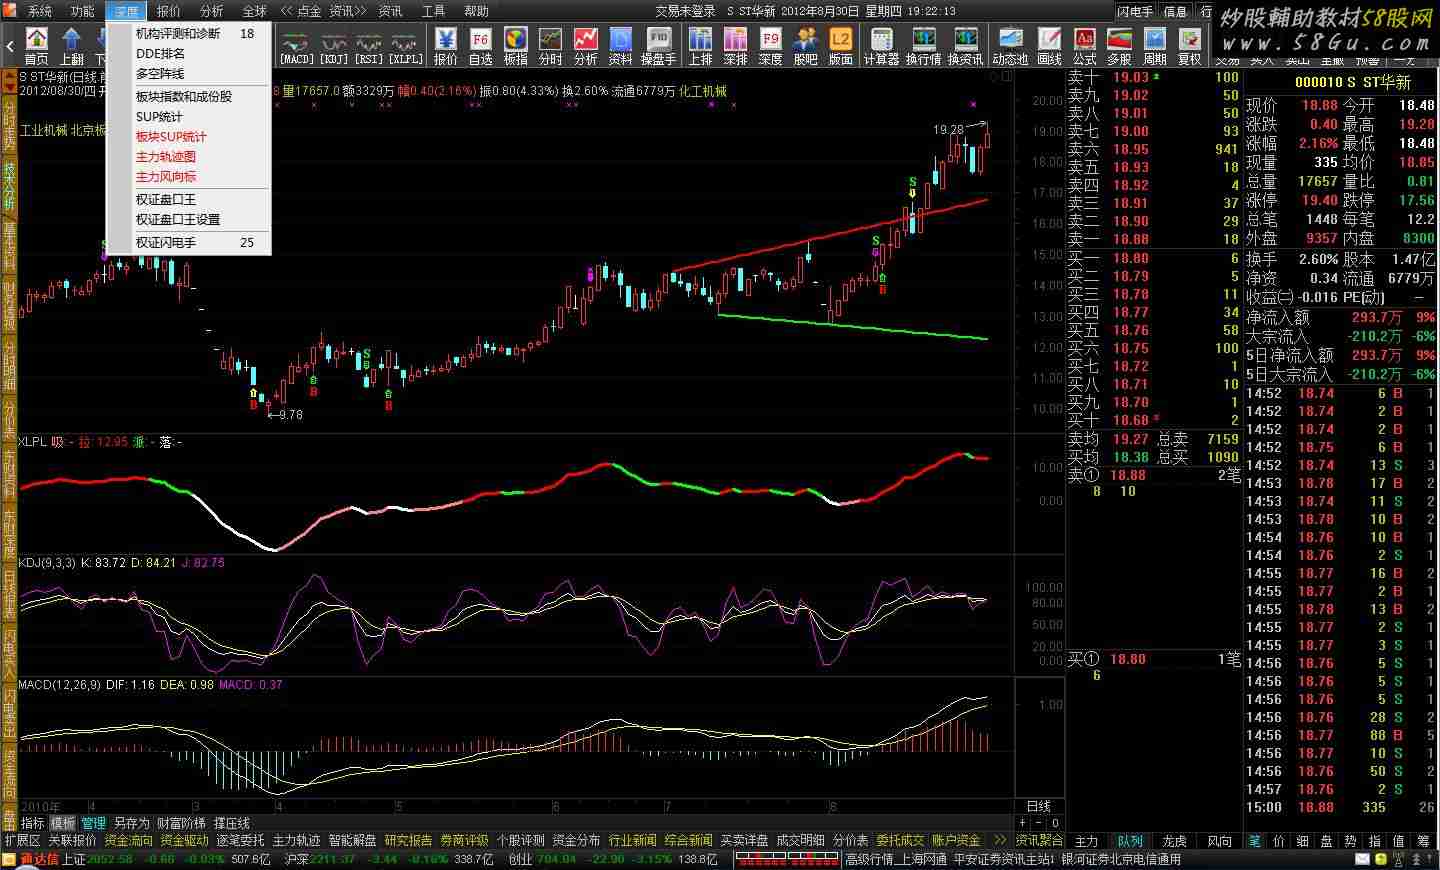The width and height of the screenshot is (1440, 870).
Task: Open 分析 analysis chart icon
Action: pos(586,46)
